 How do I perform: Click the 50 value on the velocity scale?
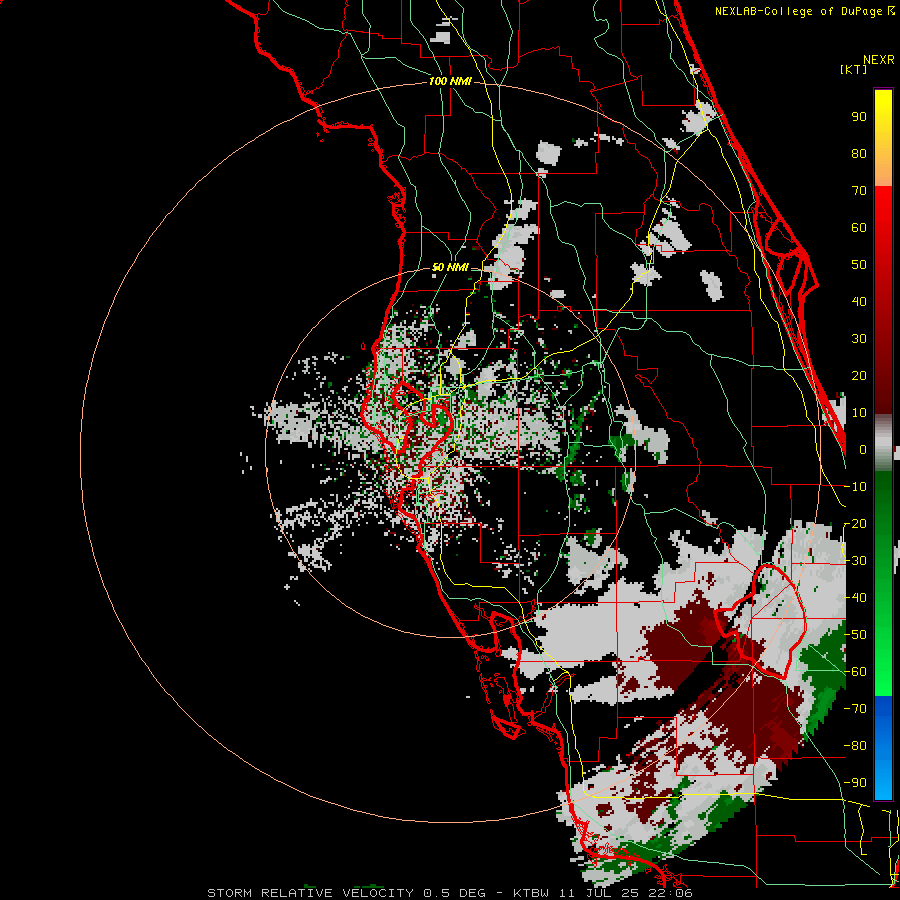859,265
